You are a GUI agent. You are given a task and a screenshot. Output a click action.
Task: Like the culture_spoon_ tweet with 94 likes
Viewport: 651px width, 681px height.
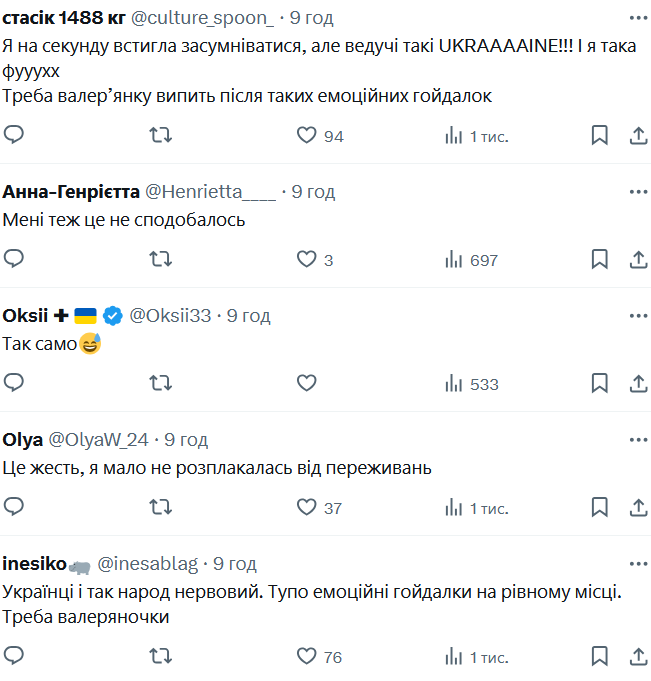pyautogui.click(x=307, y=135)
